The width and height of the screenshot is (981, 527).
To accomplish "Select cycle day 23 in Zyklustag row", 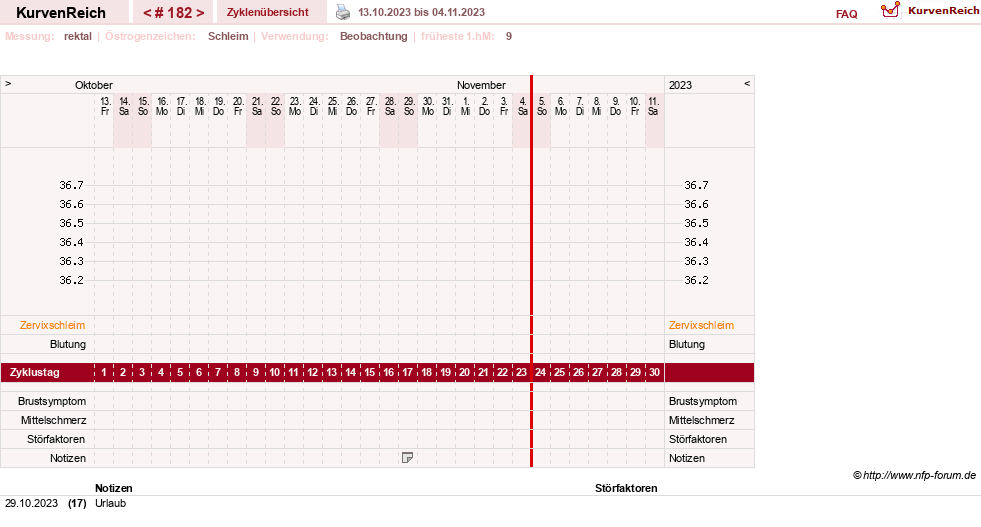I will [521, 372].
